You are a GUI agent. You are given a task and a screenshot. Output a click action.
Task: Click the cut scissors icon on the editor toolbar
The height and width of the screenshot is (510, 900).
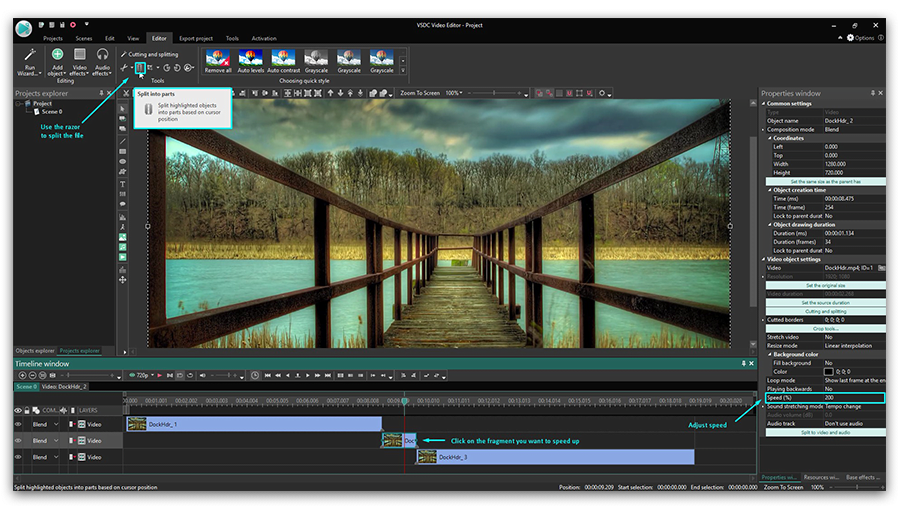(126, 93)
